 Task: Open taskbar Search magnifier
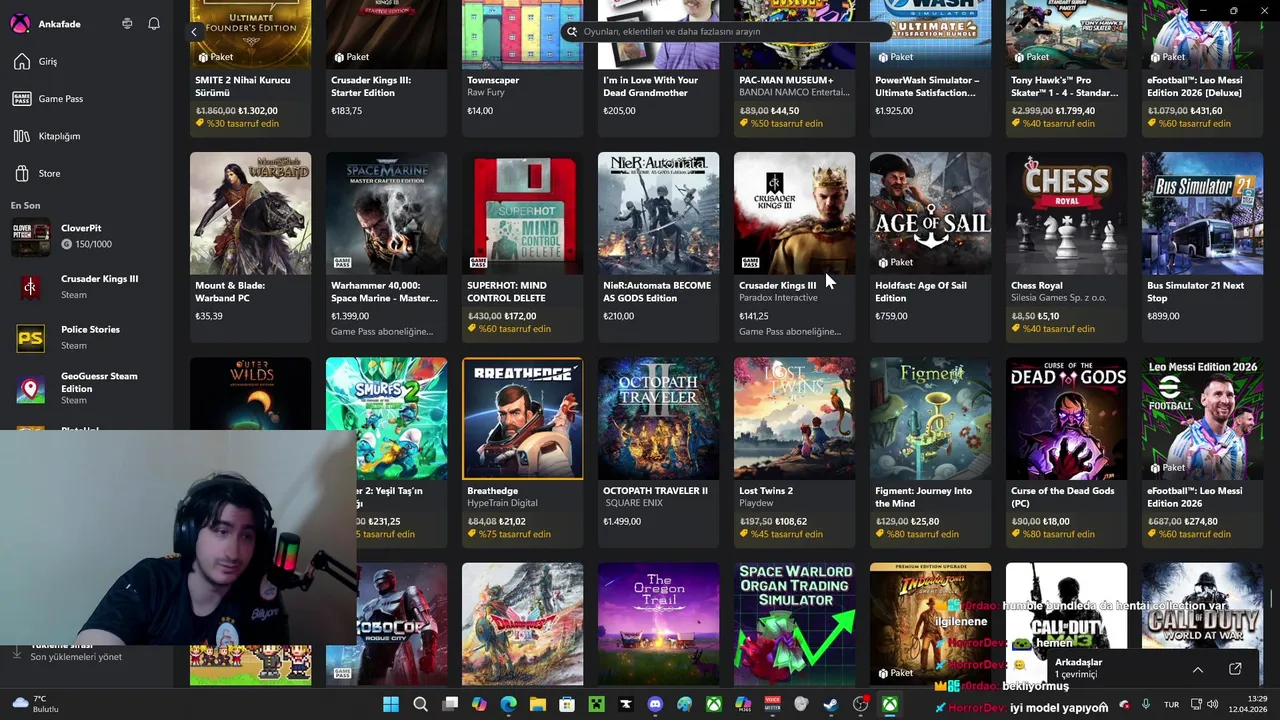click(x=420, y=705)
